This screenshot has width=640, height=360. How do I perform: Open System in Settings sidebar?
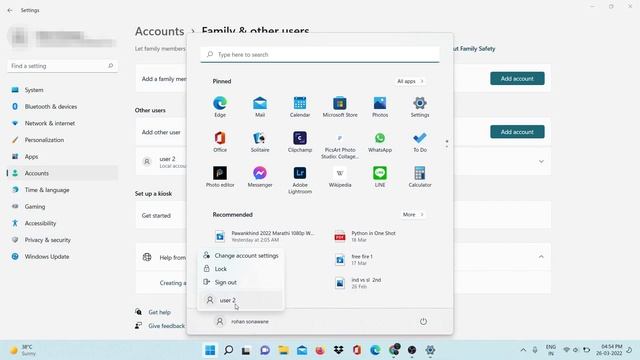point(62,90)
